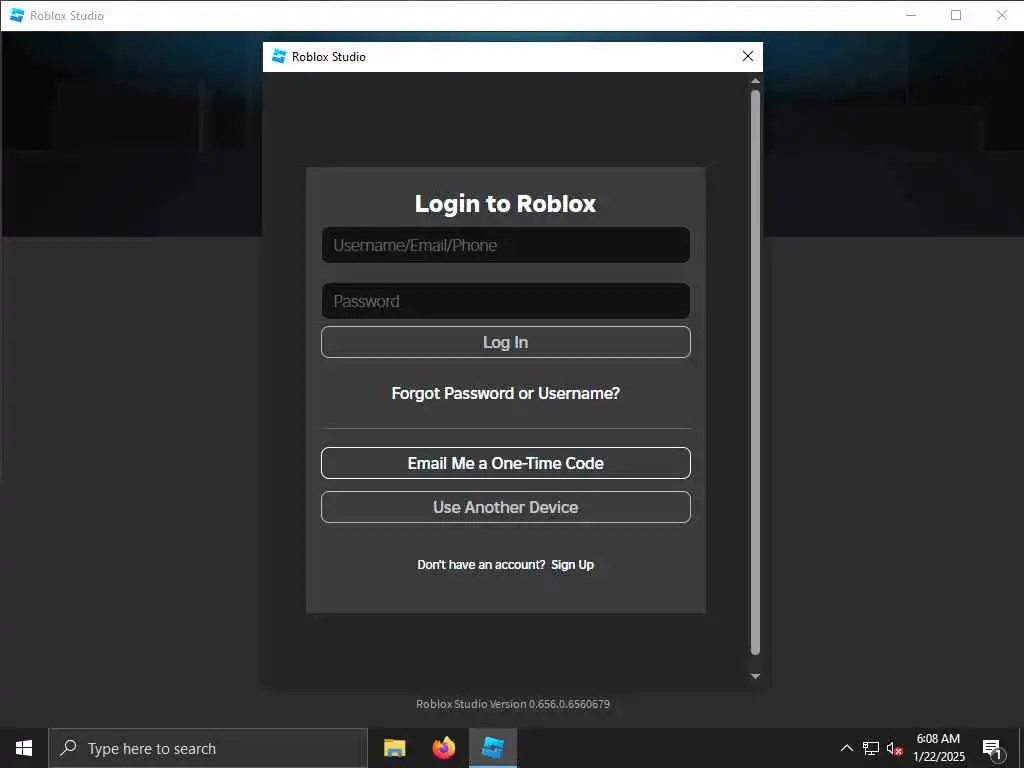
Task: Select the Roblox Studio taskbar icon
Action: point(493,748)
